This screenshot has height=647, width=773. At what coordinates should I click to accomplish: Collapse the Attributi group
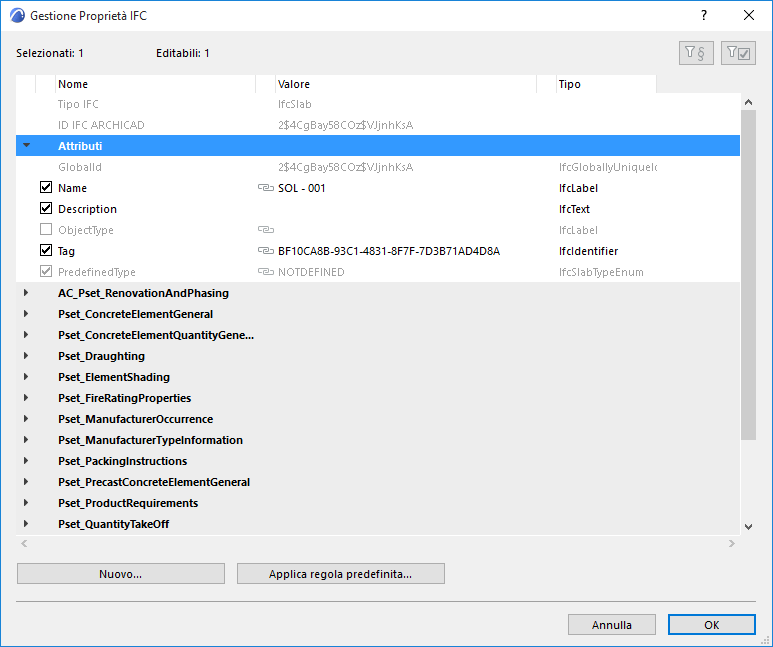tap(27, 145)
